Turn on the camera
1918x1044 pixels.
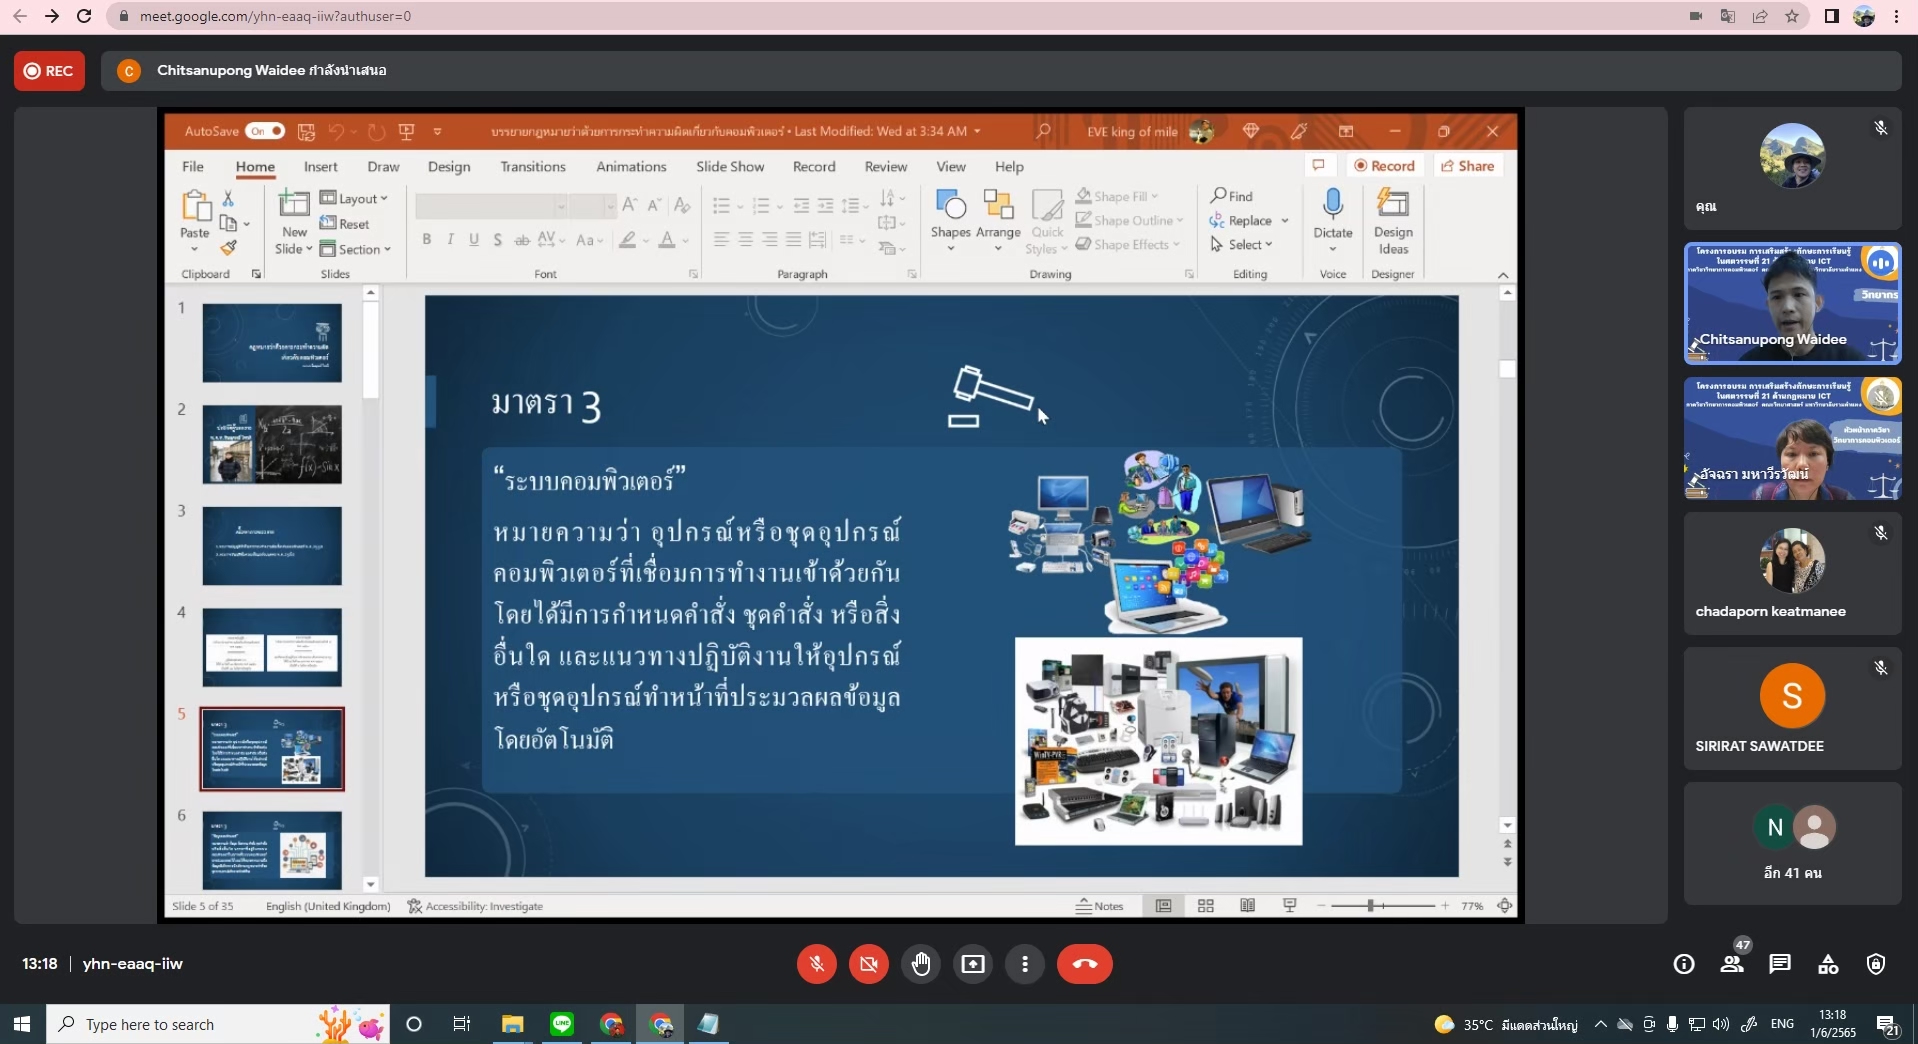click(x=869, y=964)
